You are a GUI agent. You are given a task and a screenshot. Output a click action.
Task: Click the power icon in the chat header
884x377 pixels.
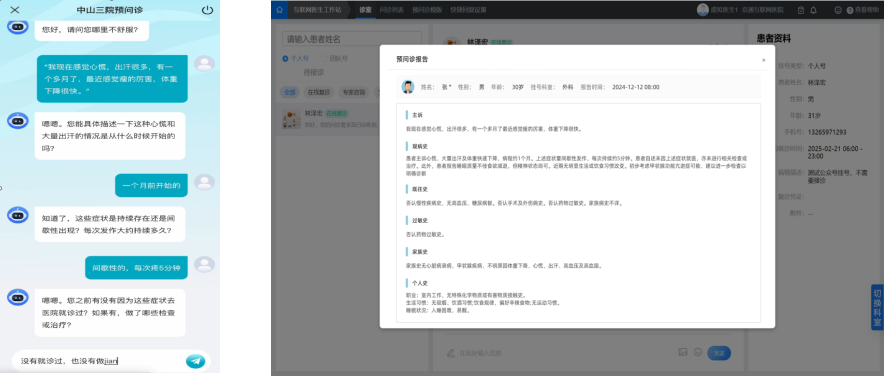(207, 10)
